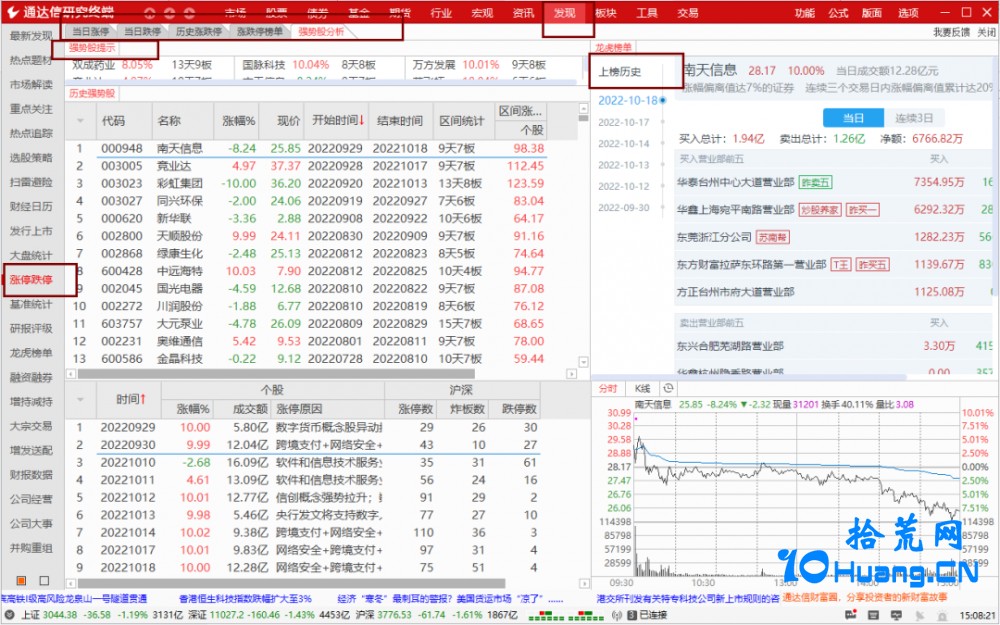Open the 版面 menu
This screenshot has width=1000, height=625.
point(872,13)
